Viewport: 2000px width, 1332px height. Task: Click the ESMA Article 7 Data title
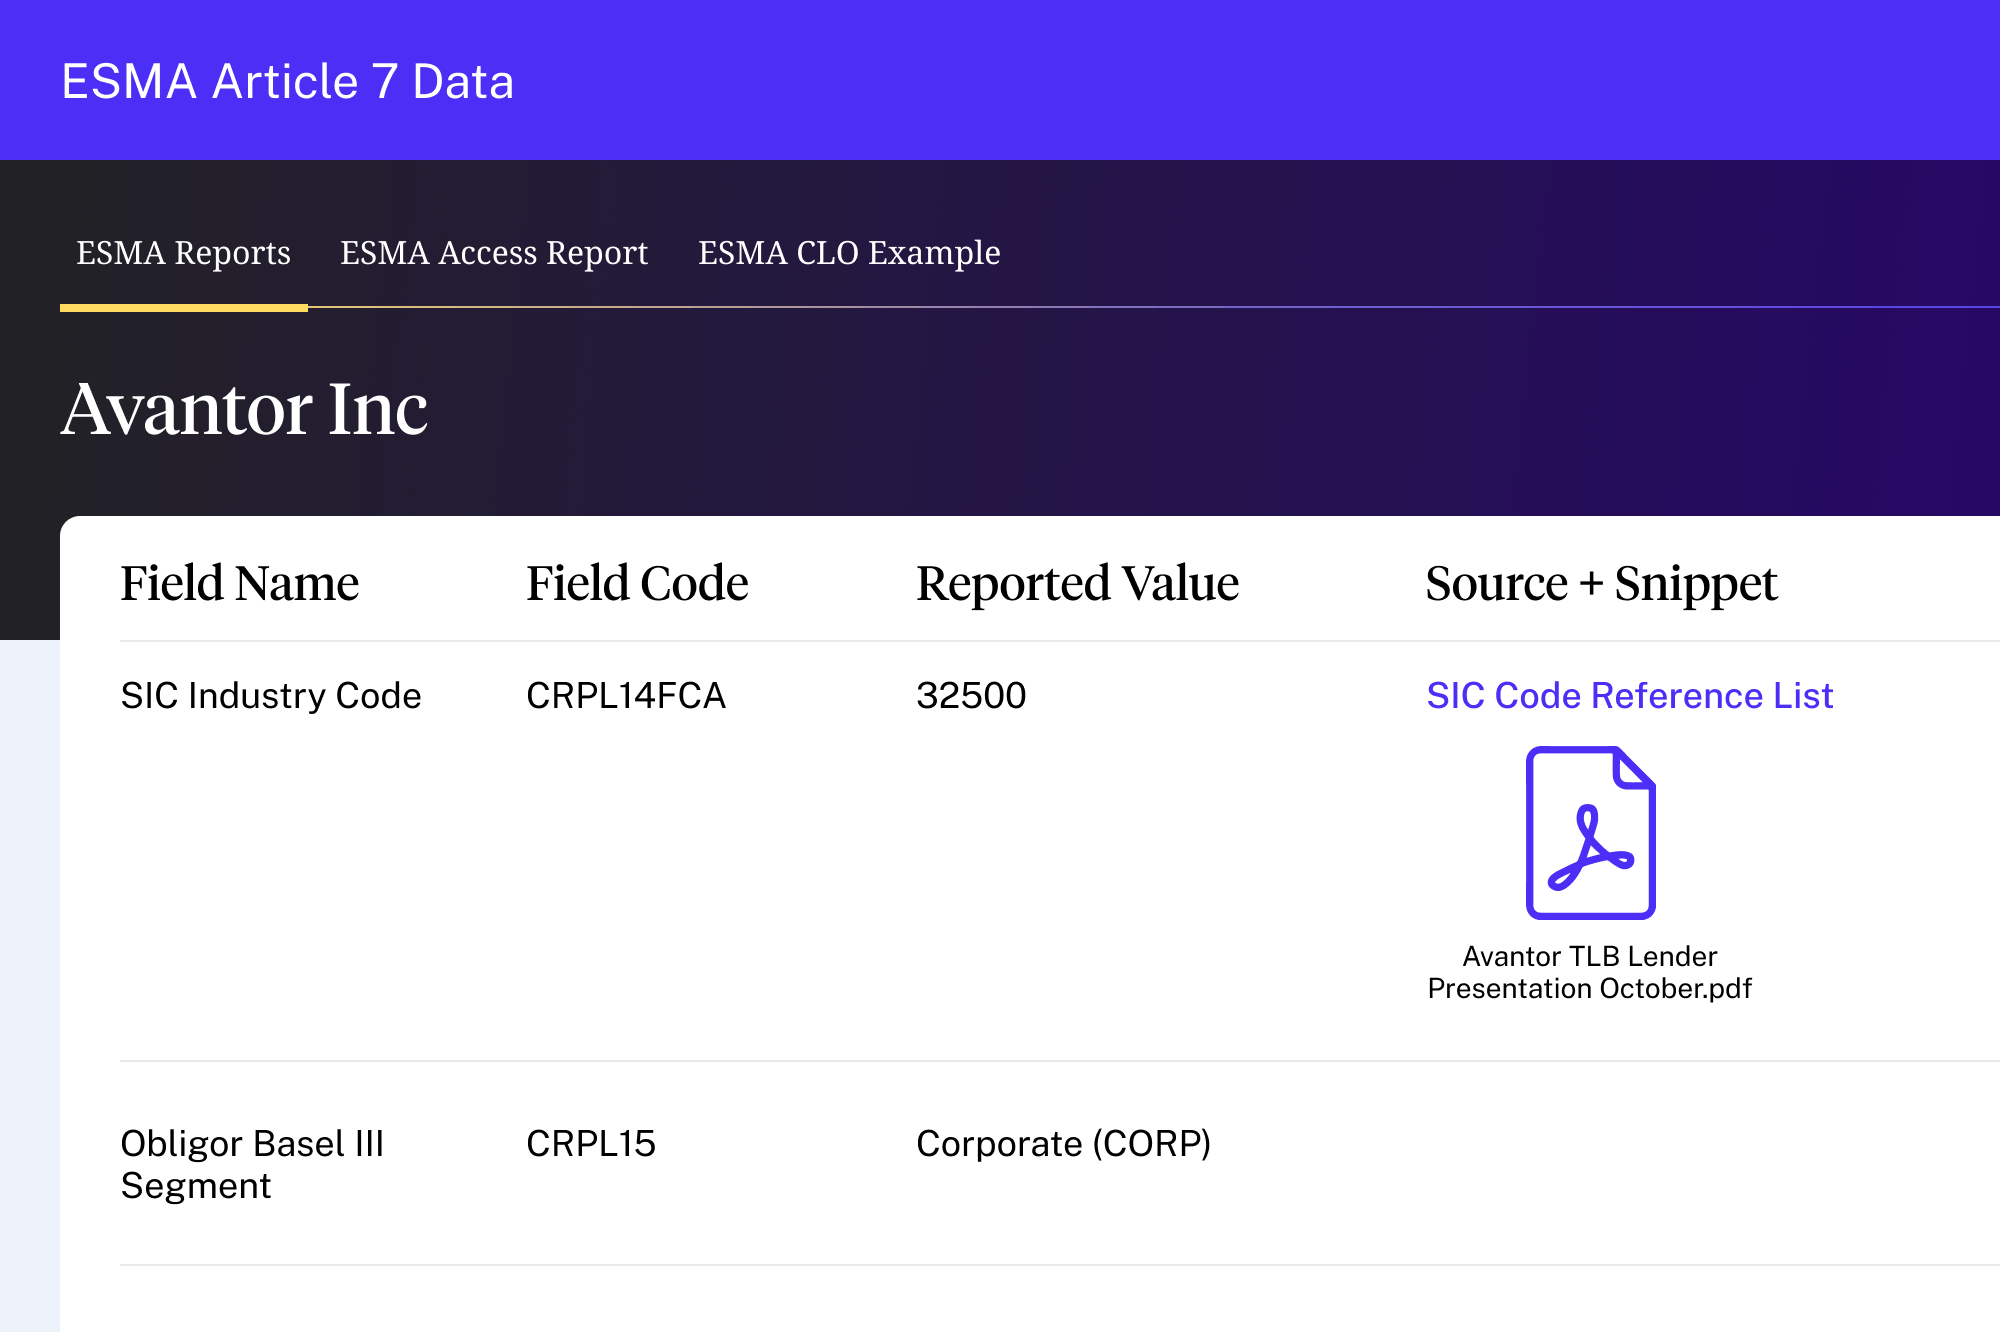click(288, 82)
